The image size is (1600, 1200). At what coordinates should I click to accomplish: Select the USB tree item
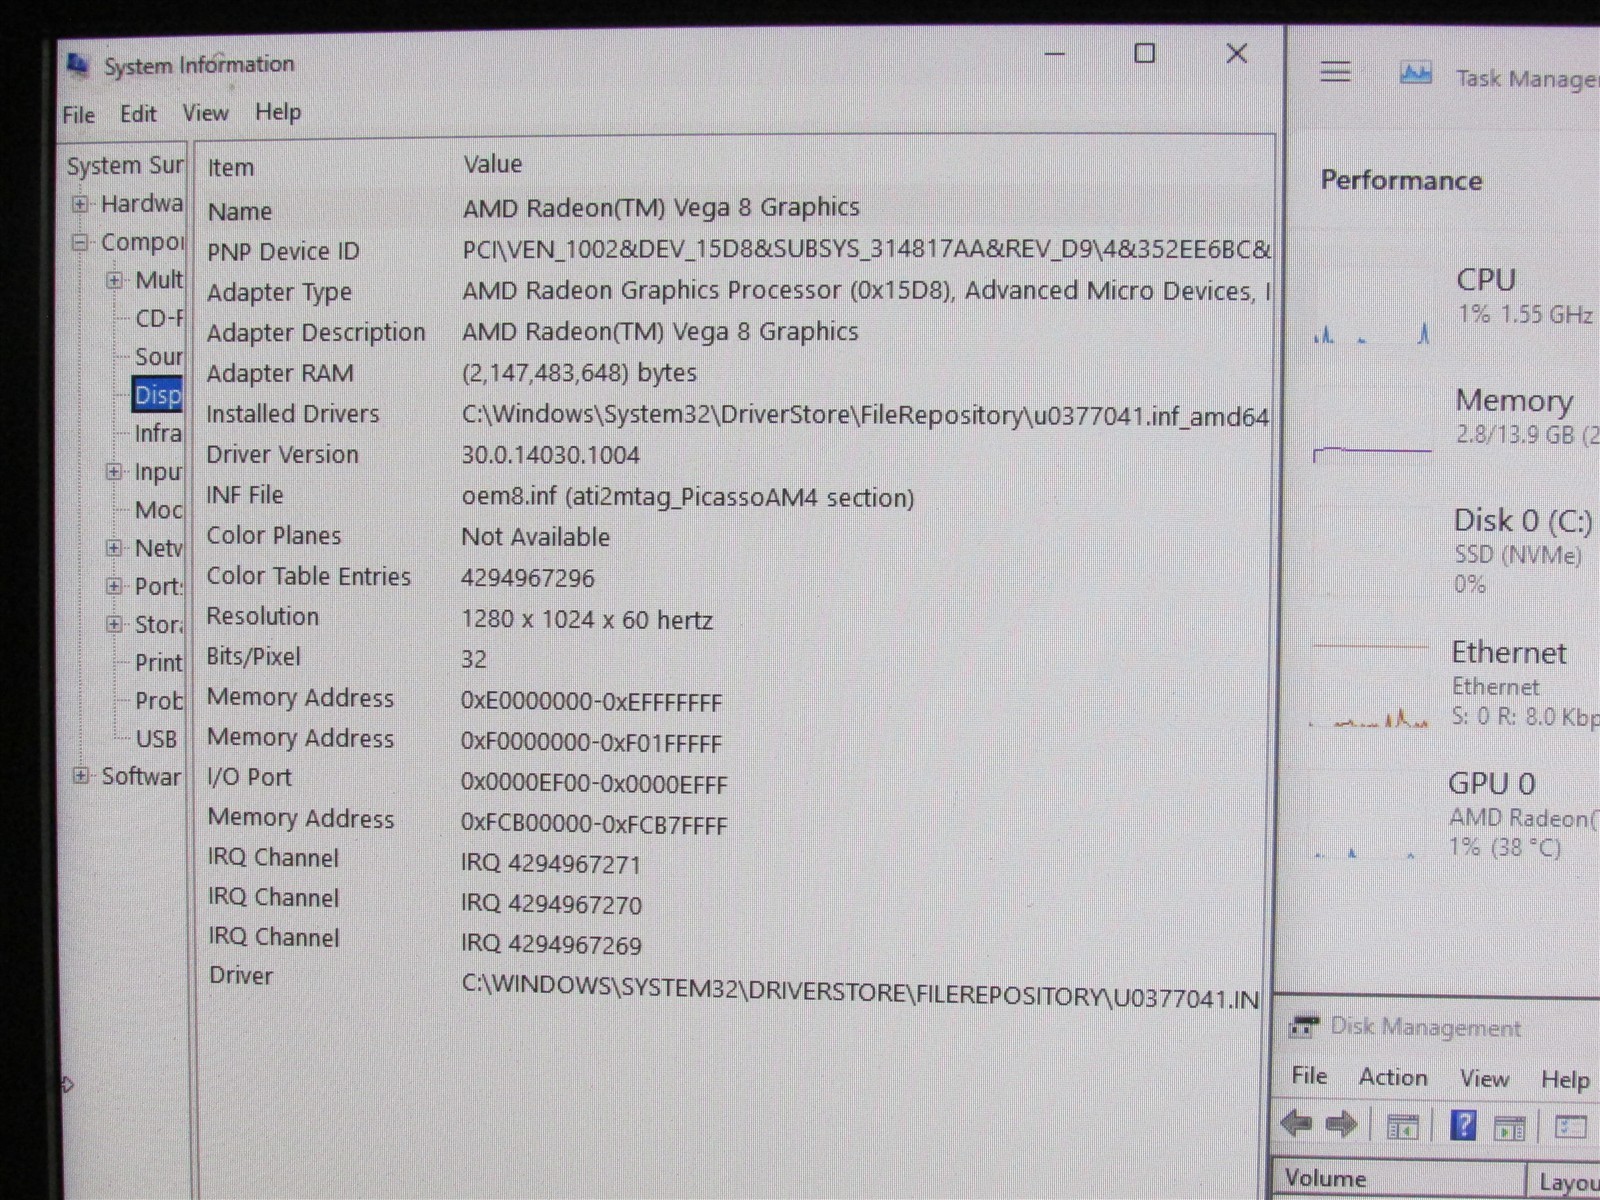(156, 739)
